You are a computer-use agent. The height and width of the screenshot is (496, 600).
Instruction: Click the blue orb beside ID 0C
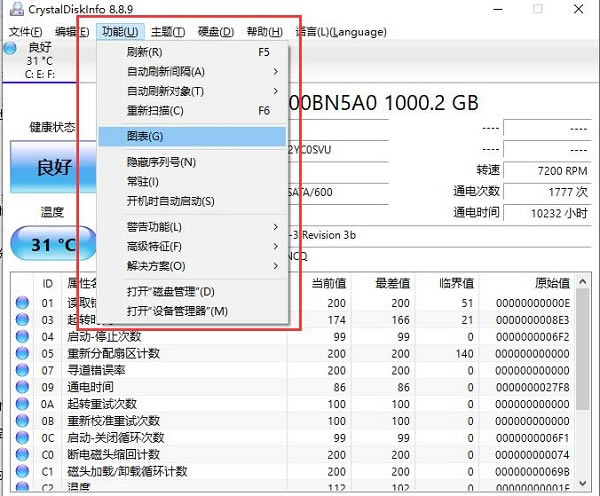coord(22,438)
